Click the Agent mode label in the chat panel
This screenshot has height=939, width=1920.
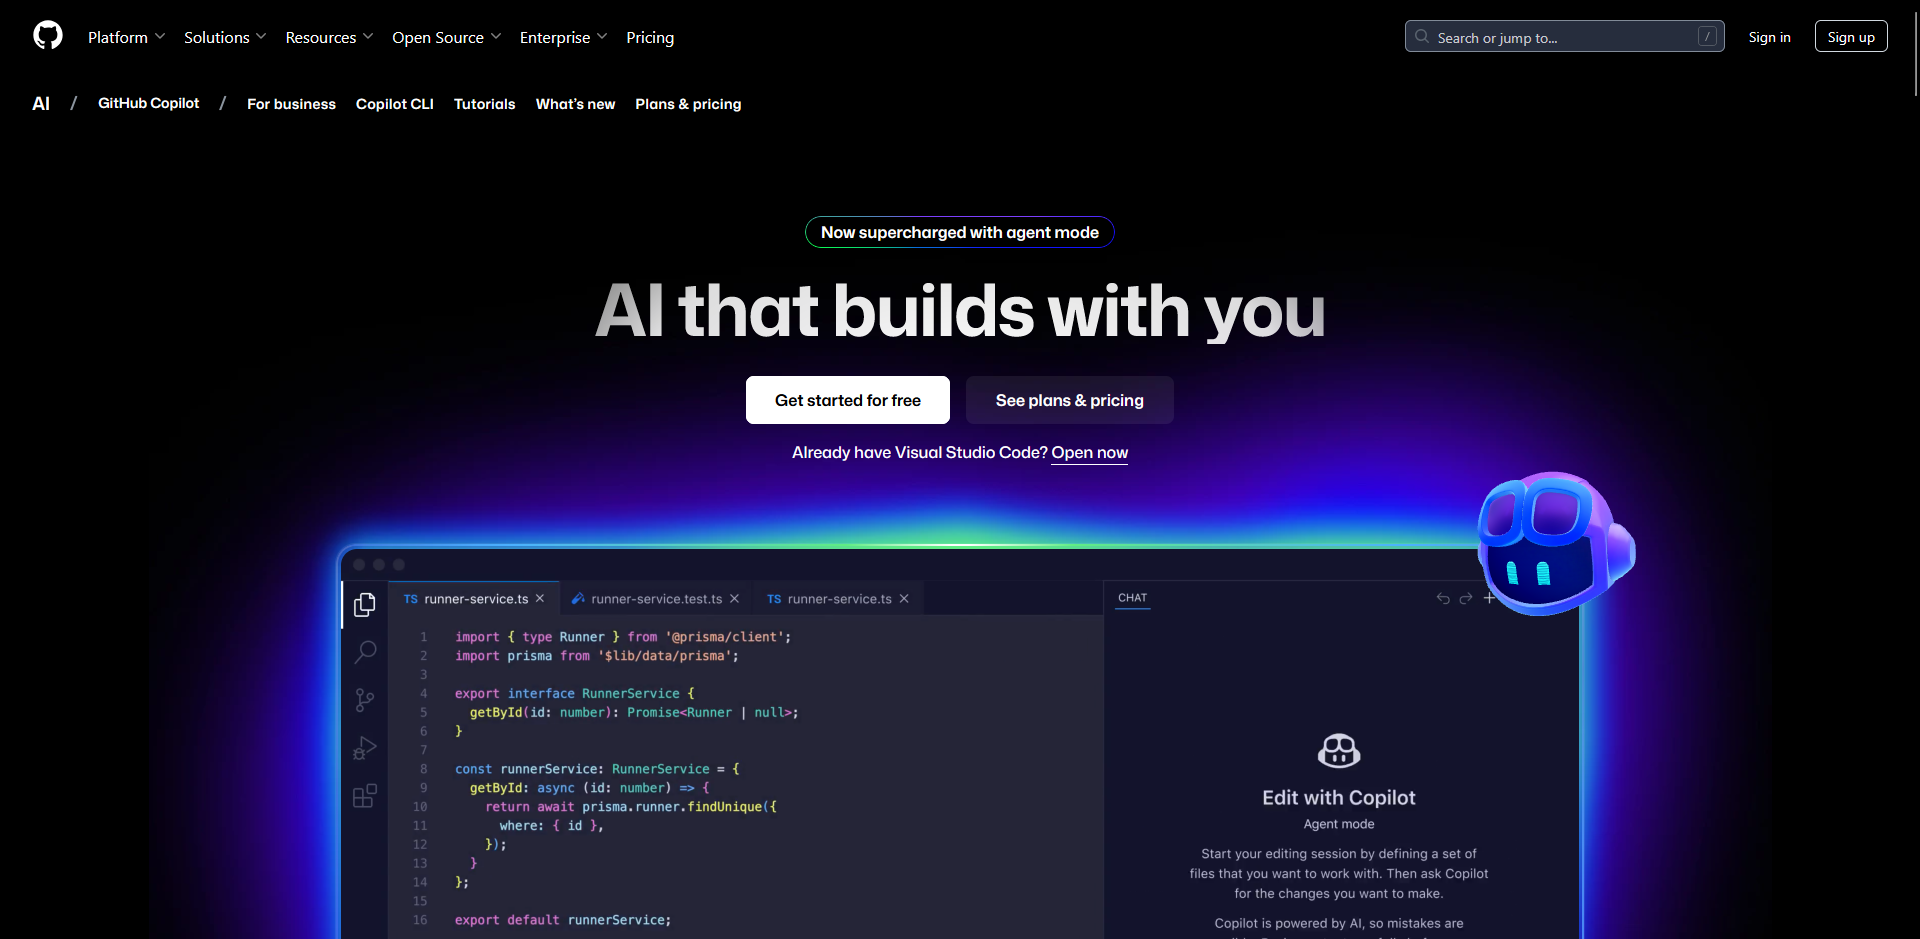[x=1339, y=824]
